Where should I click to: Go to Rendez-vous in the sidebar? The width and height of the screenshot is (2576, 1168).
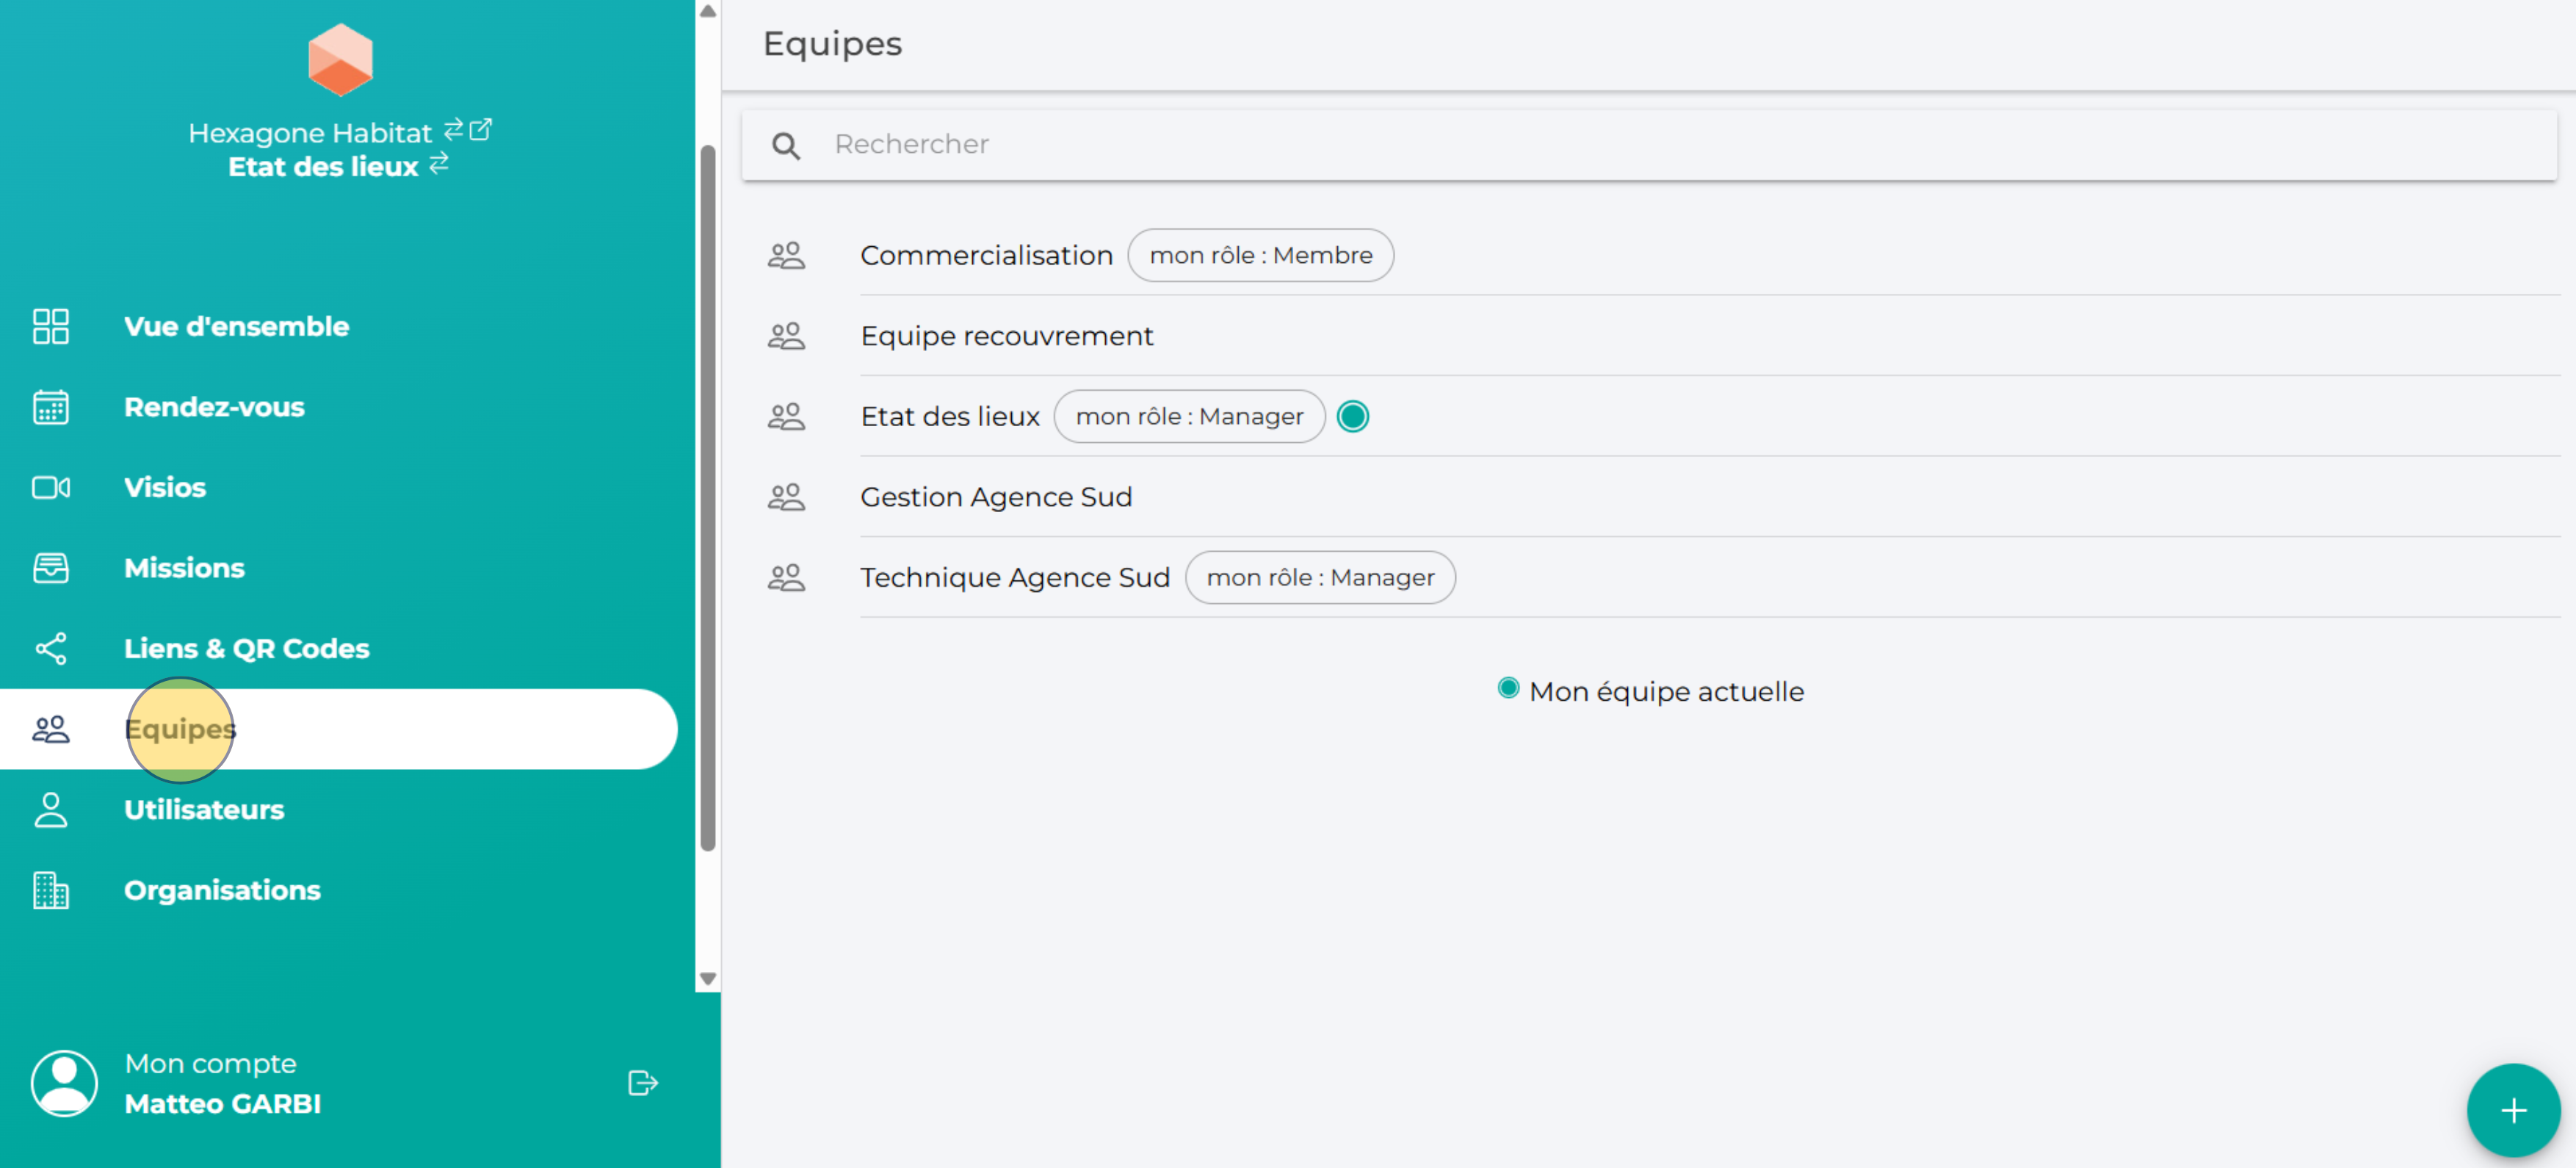pos(214,407)
